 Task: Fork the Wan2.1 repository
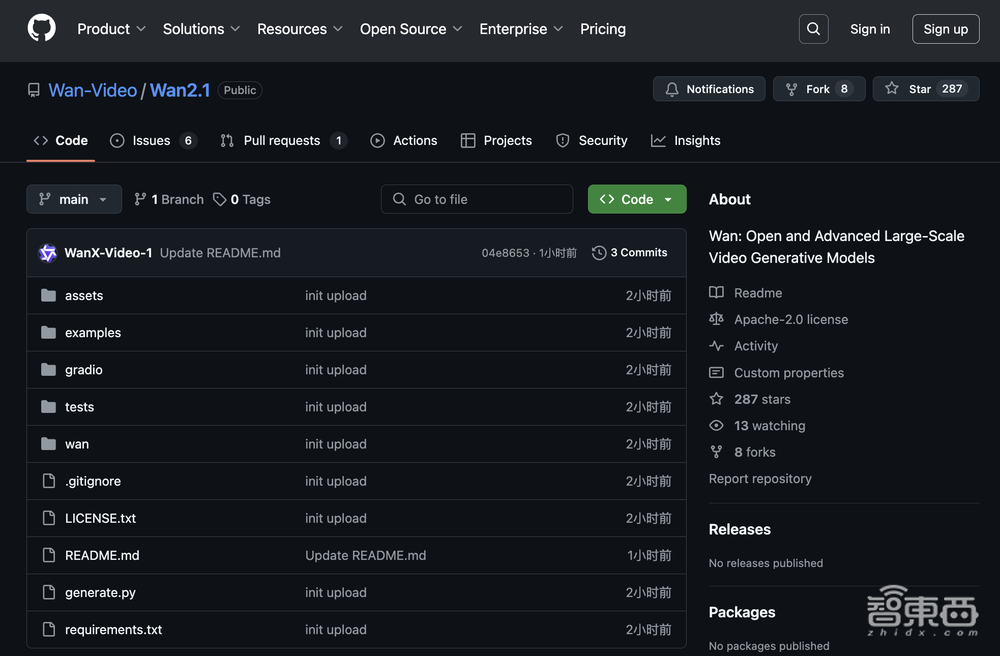tap(818, 89)
